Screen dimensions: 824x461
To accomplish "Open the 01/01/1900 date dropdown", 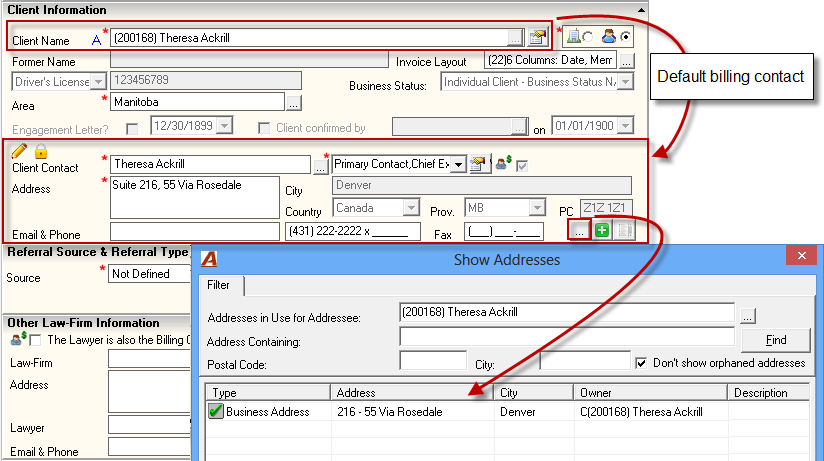I will coord(625,126).
